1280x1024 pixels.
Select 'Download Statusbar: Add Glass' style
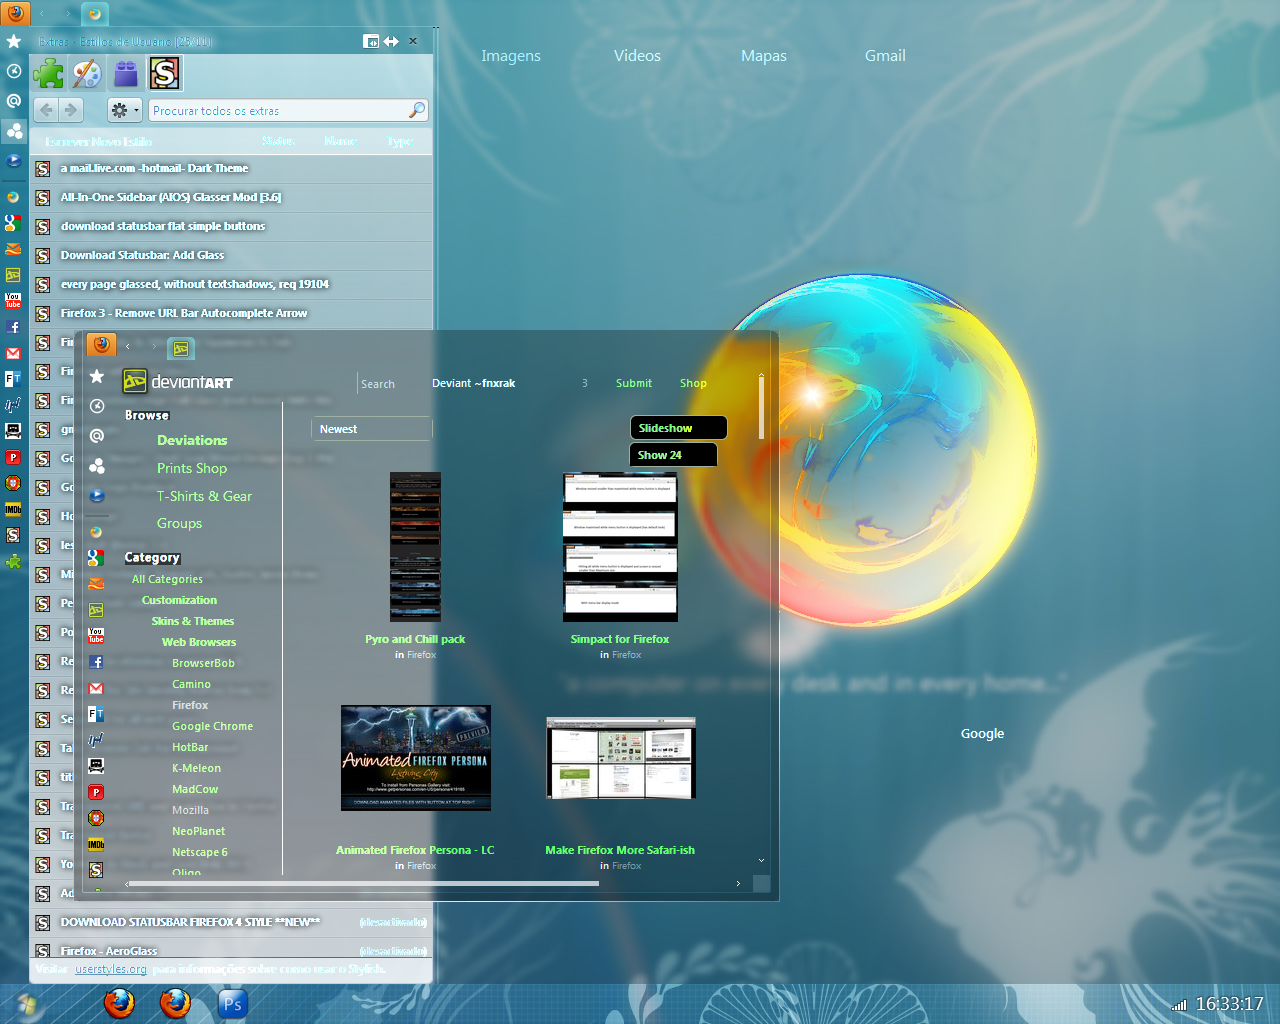(232, 256)
